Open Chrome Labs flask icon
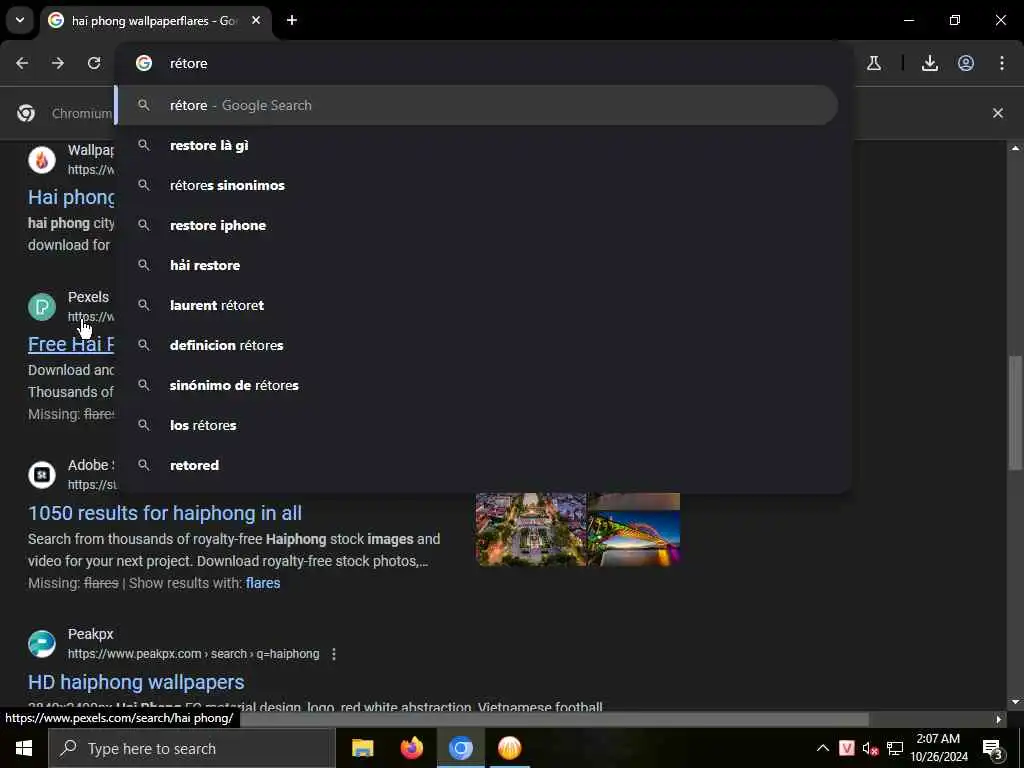 [874, 63]
